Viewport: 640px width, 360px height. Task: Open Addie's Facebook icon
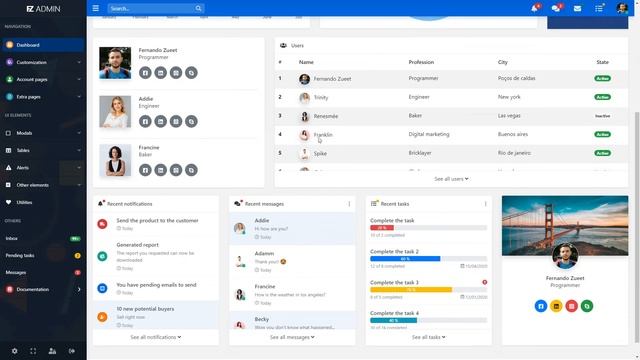tap(145, 121)
